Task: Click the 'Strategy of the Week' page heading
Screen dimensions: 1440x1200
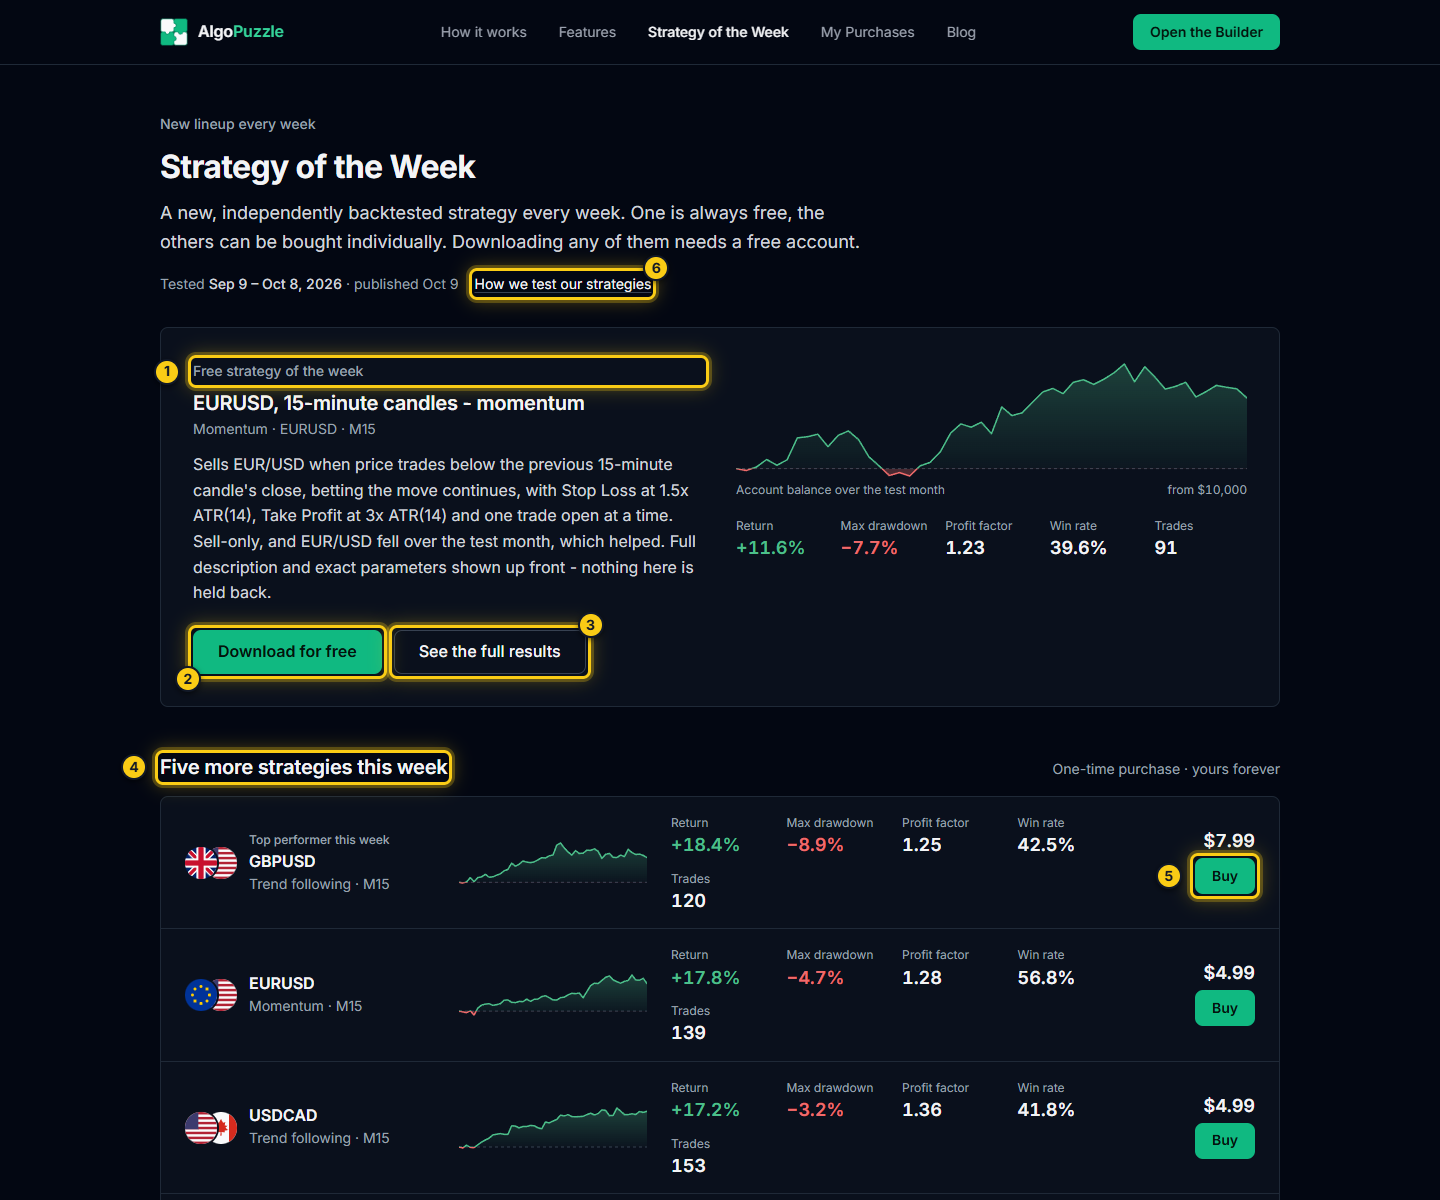Action: (318, 167)
